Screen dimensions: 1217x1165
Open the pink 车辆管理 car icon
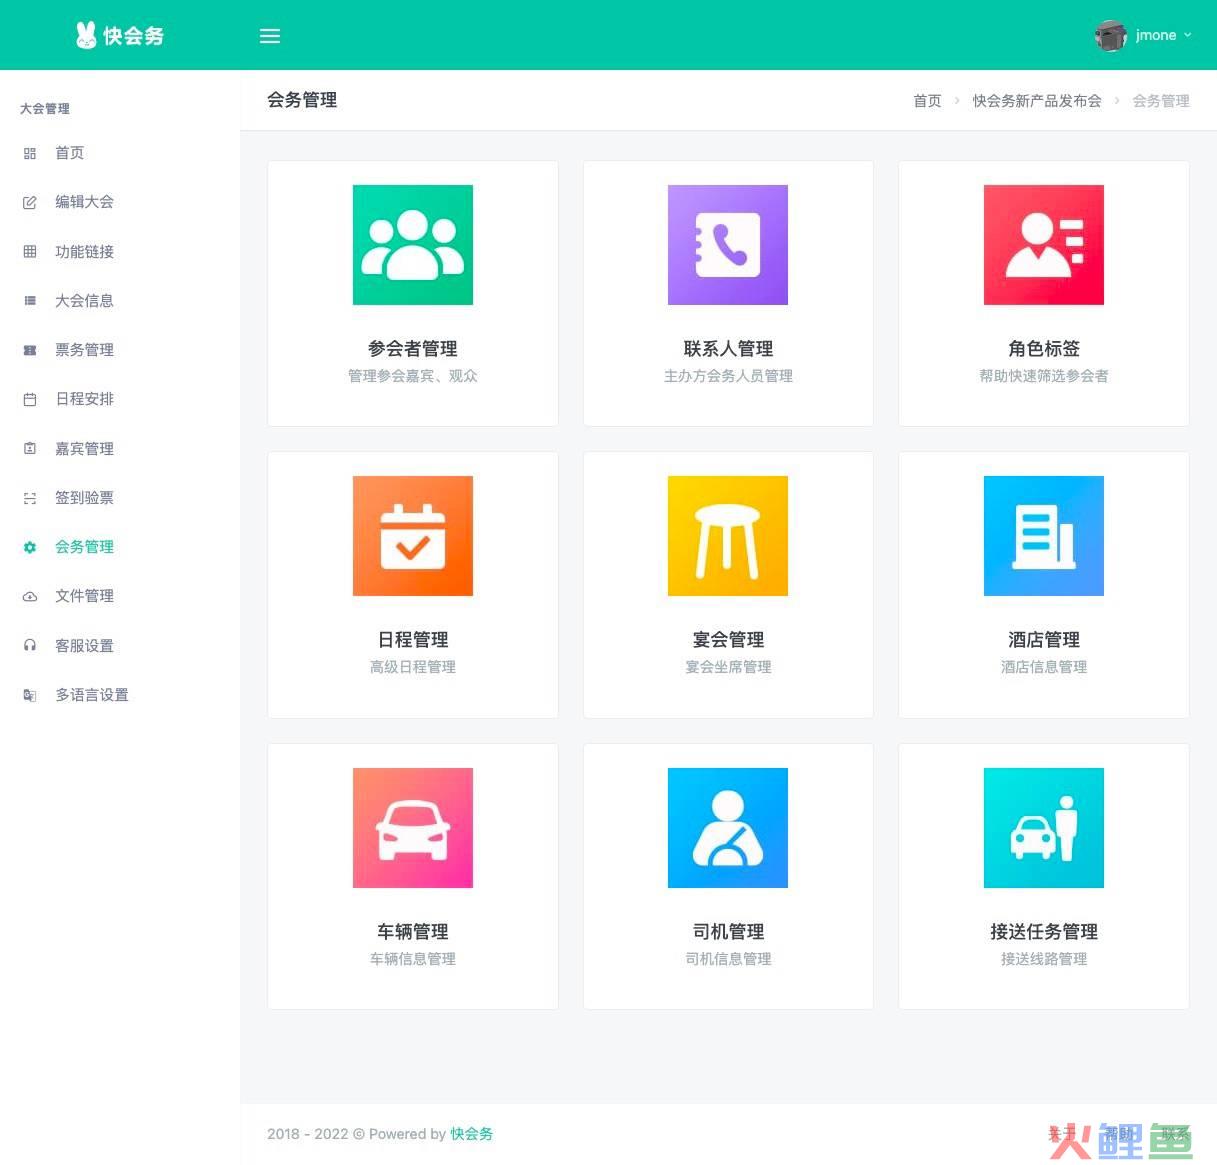click(x=413, y=828)
